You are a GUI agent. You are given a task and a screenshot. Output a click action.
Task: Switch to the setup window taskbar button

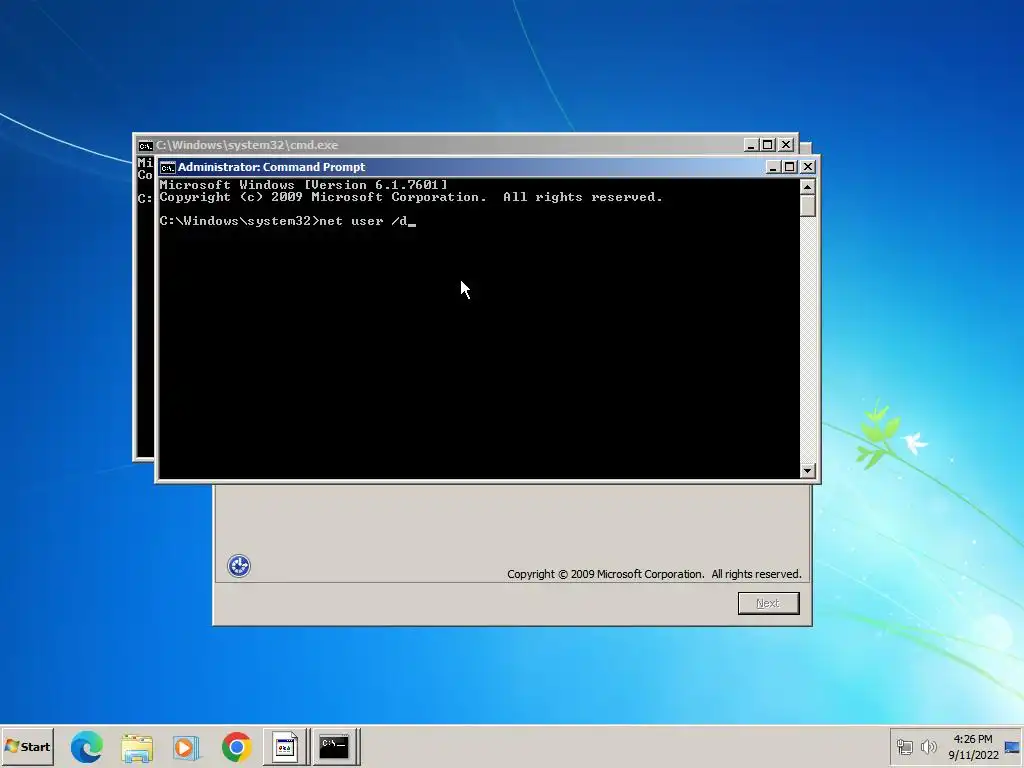285,746
